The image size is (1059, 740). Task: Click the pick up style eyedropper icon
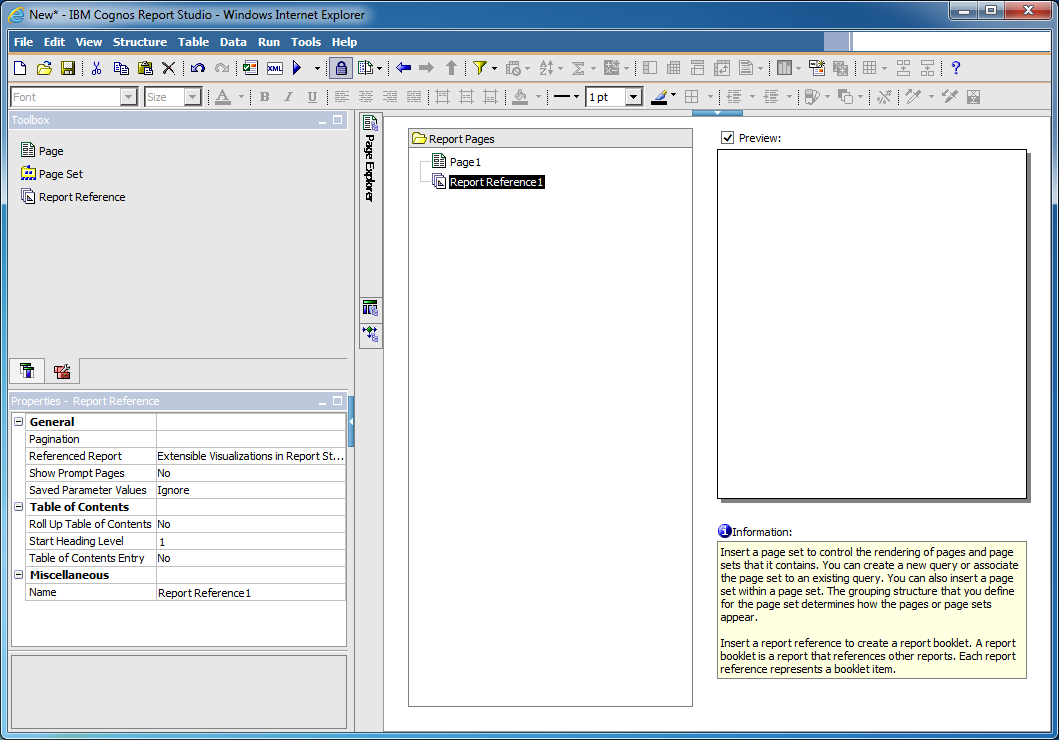point(913,97)
